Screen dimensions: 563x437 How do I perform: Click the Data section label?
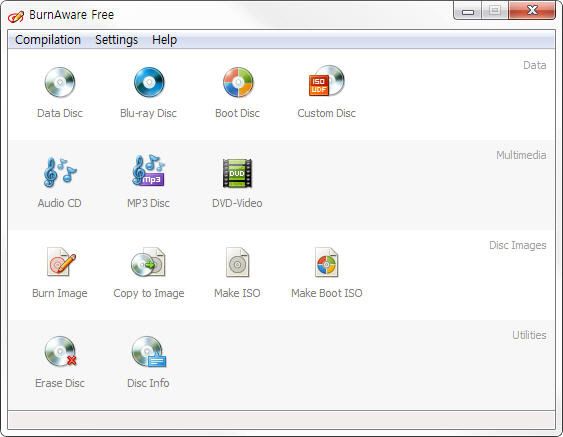[534, 65]
